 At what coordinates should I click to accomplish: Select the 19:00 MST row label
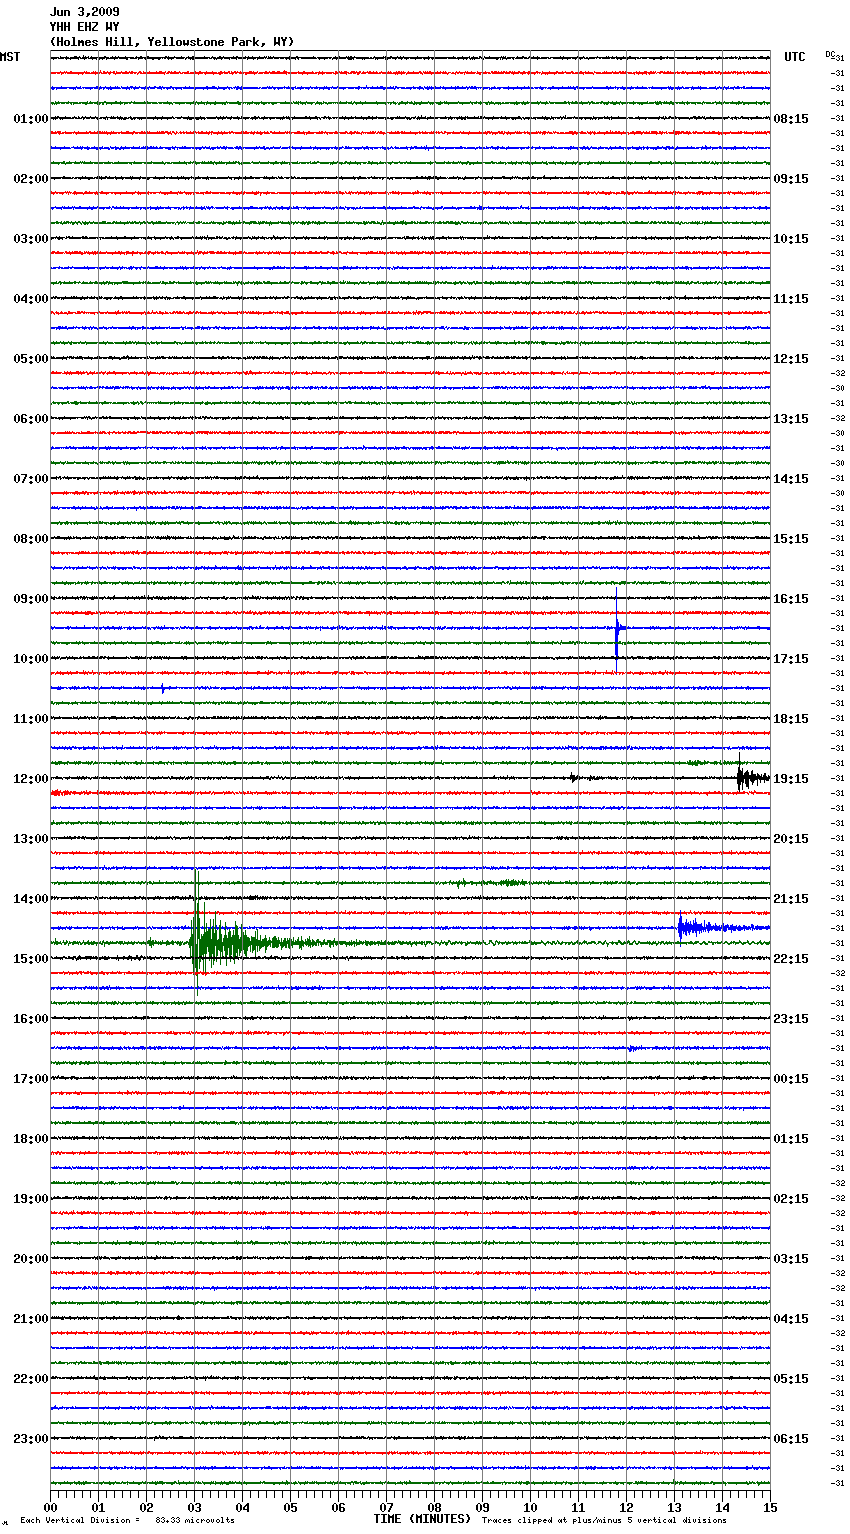[x=31, y=1199]
